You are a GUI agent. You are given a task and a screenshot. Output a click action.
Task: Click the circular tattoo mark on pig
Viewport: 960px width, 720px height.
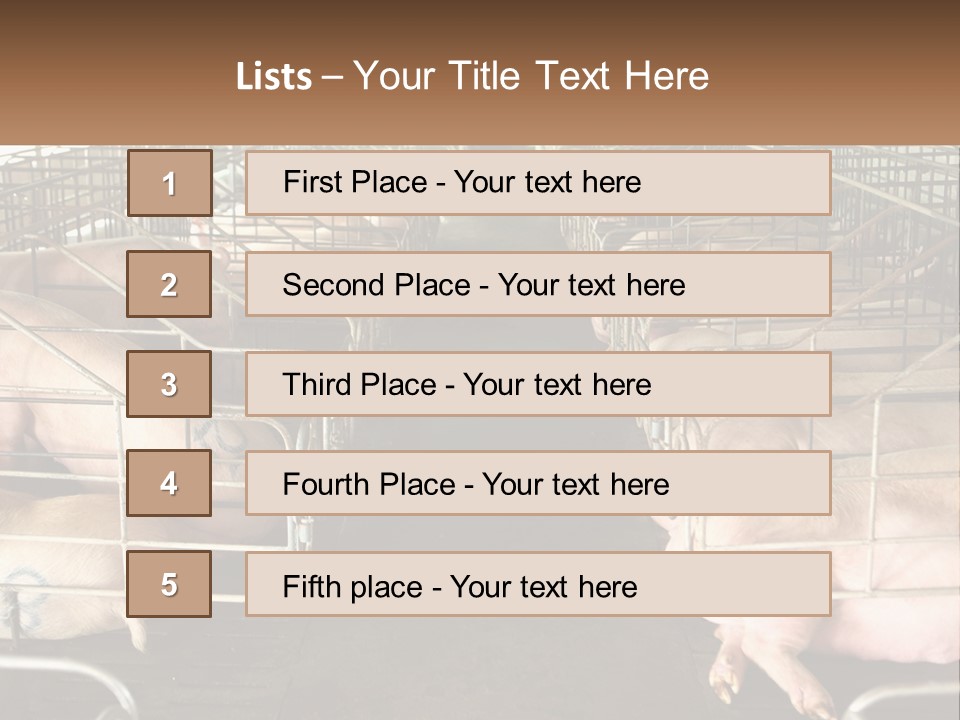click(23, 597)
